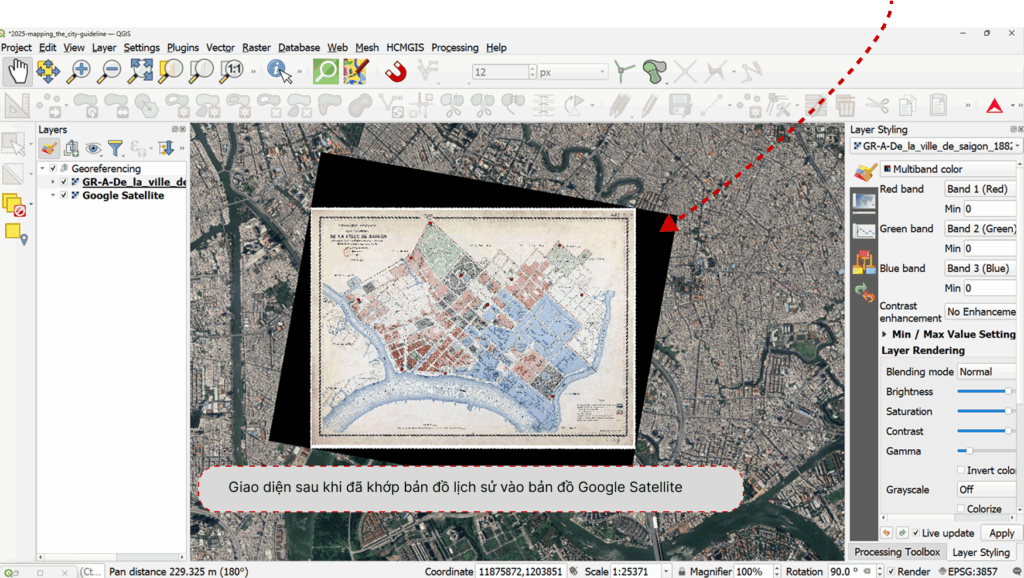Click the EPSG:3857 CRS button

(x=968, y=571)
